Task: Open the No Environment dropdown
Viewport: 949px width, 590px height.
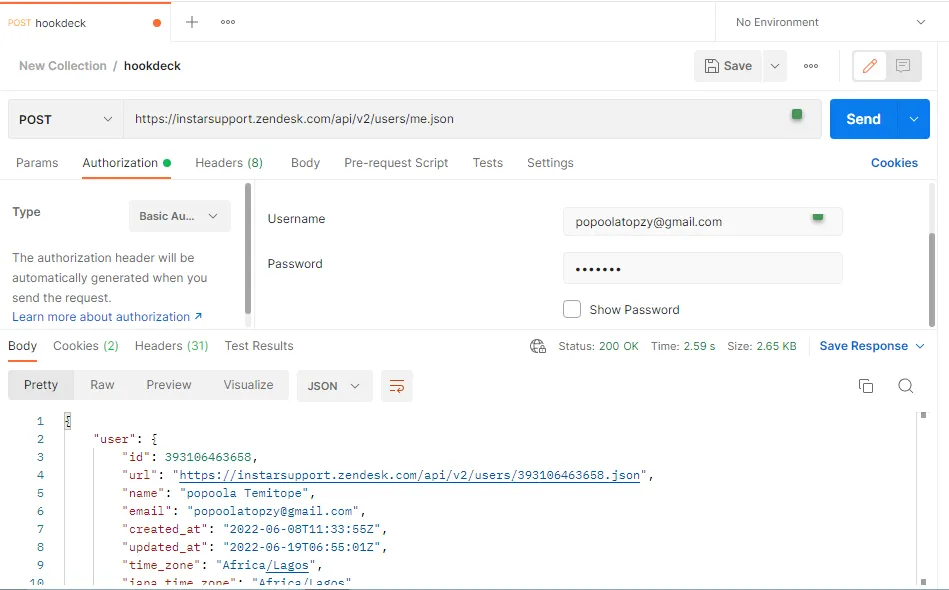Action: [831, 22]
